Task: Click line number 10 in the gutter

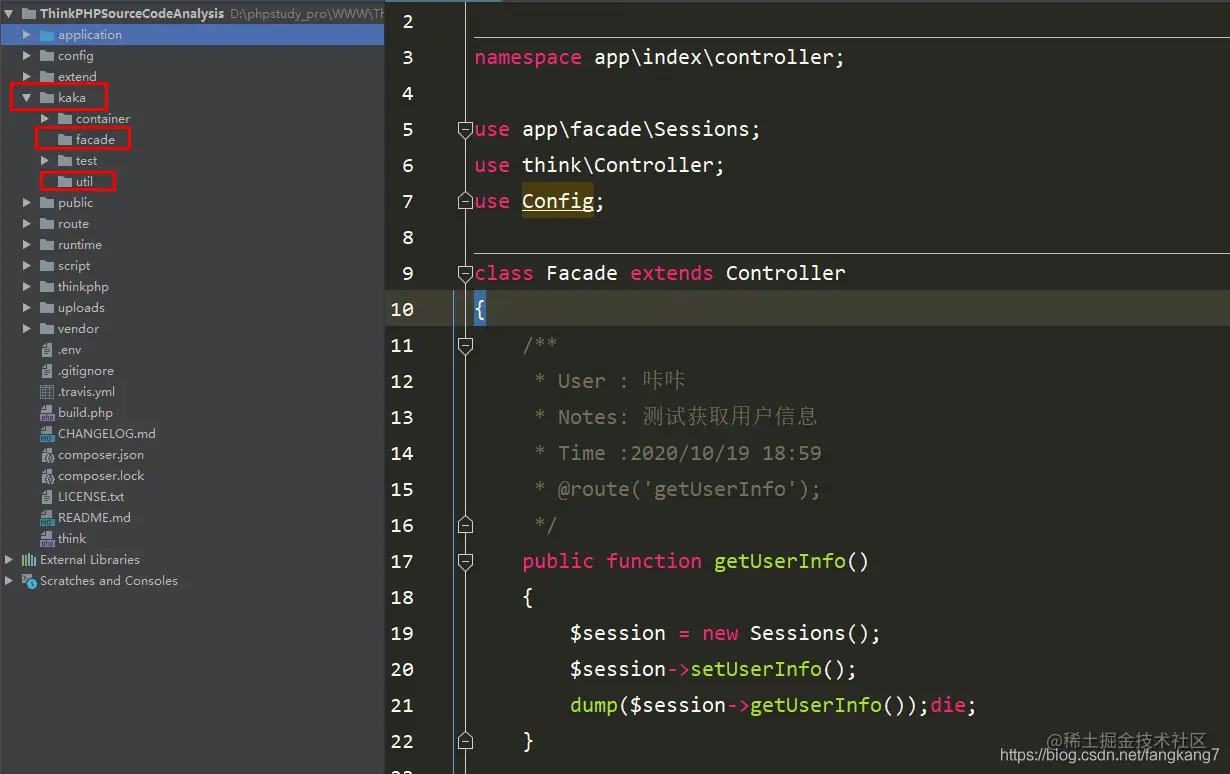Action: point(402,309)
